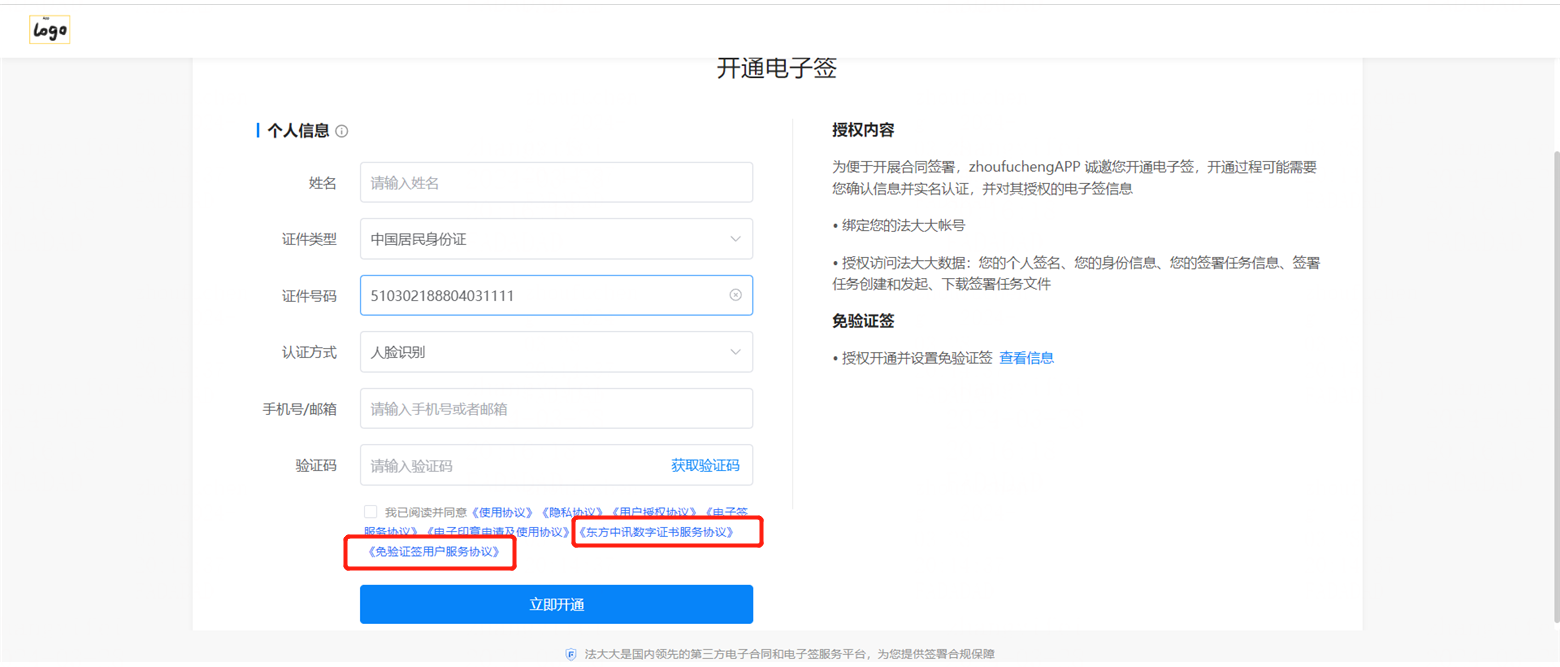Screen dimensions: 1560x667
Task: Click the logo in the top-left corner
Action: tap(49, 30)
